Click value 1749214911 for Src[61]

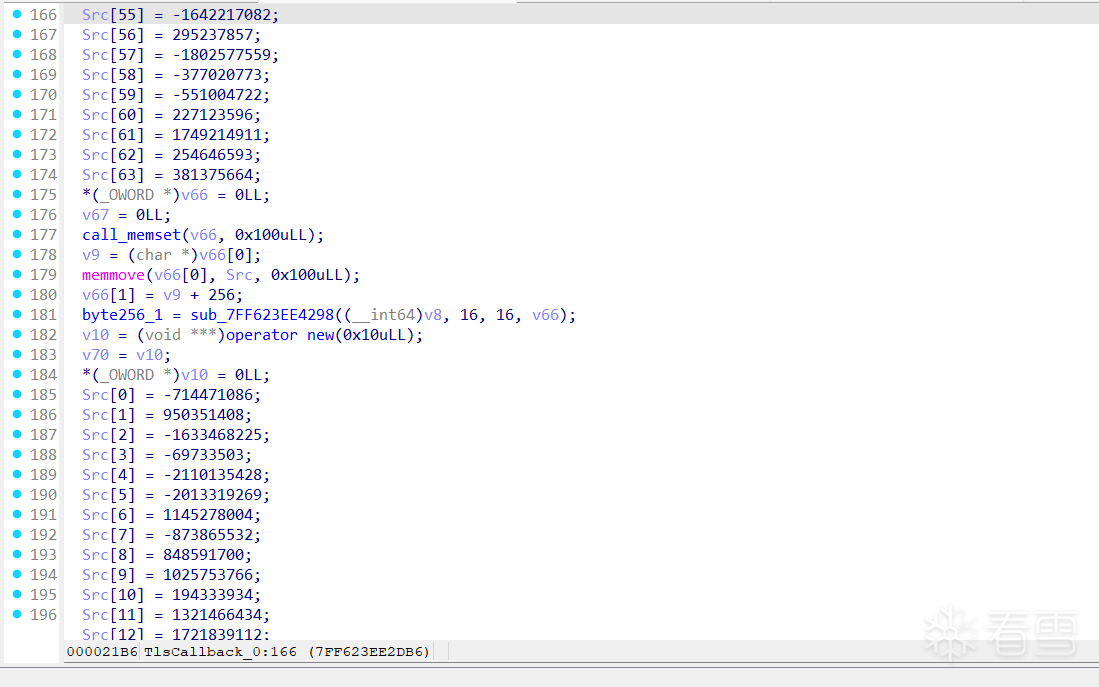(217, 135)
